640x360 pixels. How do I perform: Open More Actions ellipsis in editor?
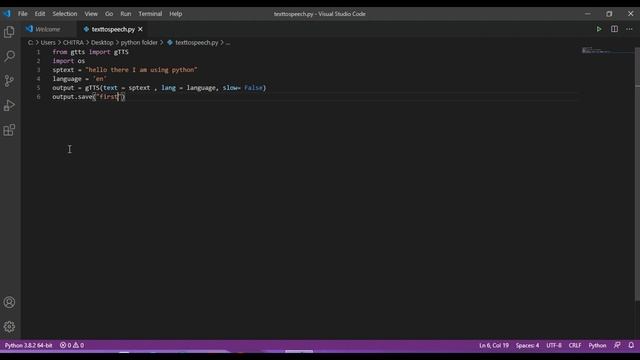(x=629, y=29)
